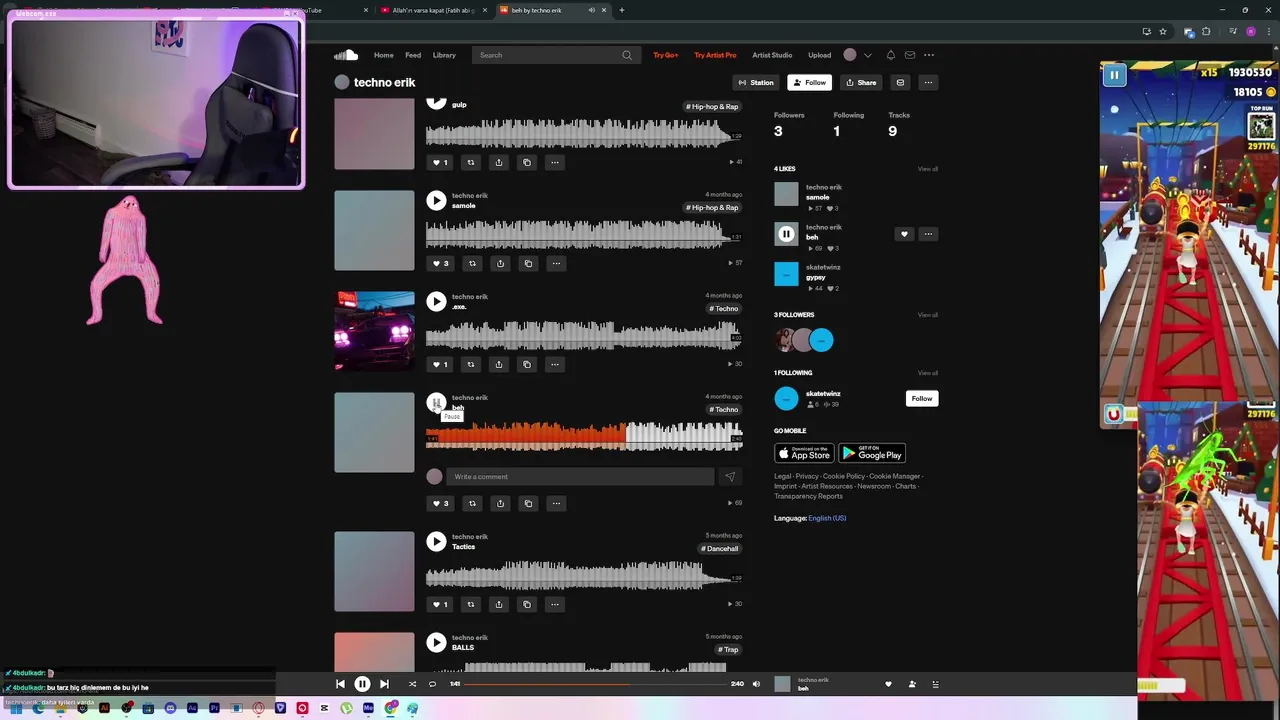Adjust the player bar progress timeline

click(596, 684)
